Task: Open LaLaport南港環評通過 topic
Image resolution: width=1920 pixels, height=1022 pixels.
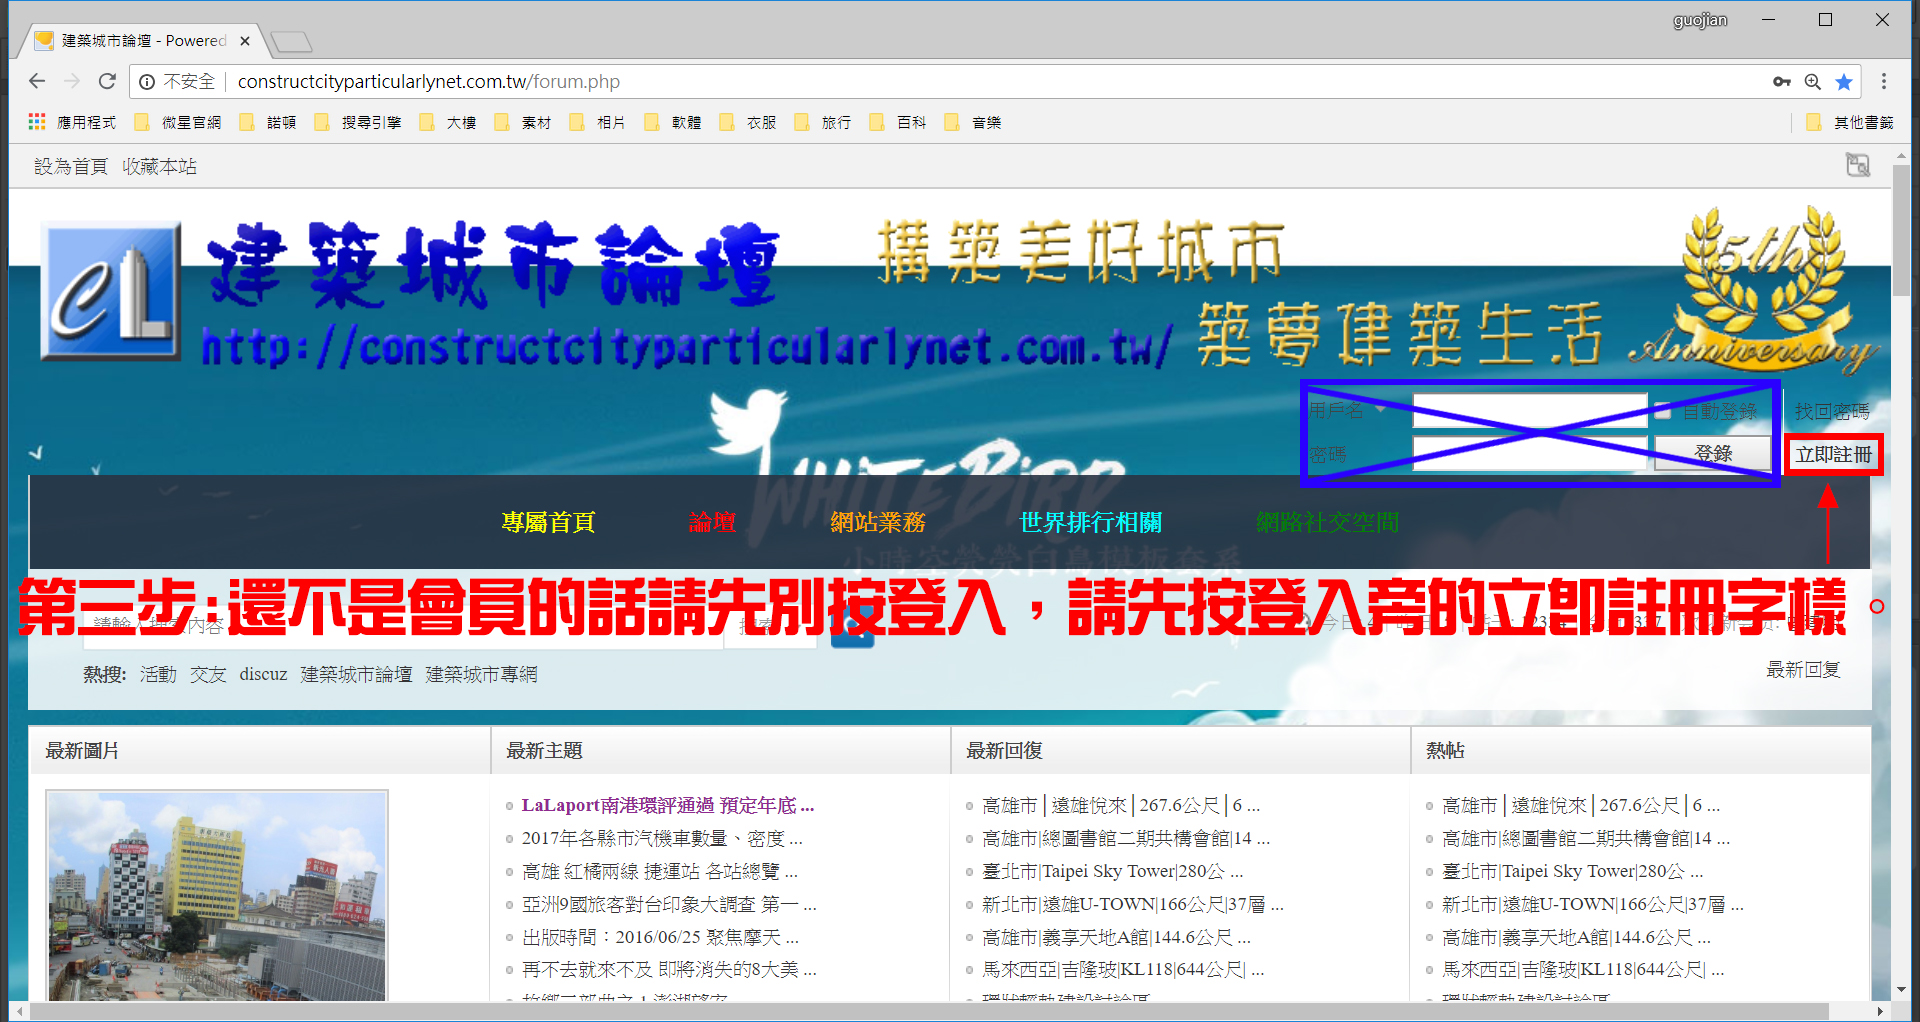Action: coord(668,805)
